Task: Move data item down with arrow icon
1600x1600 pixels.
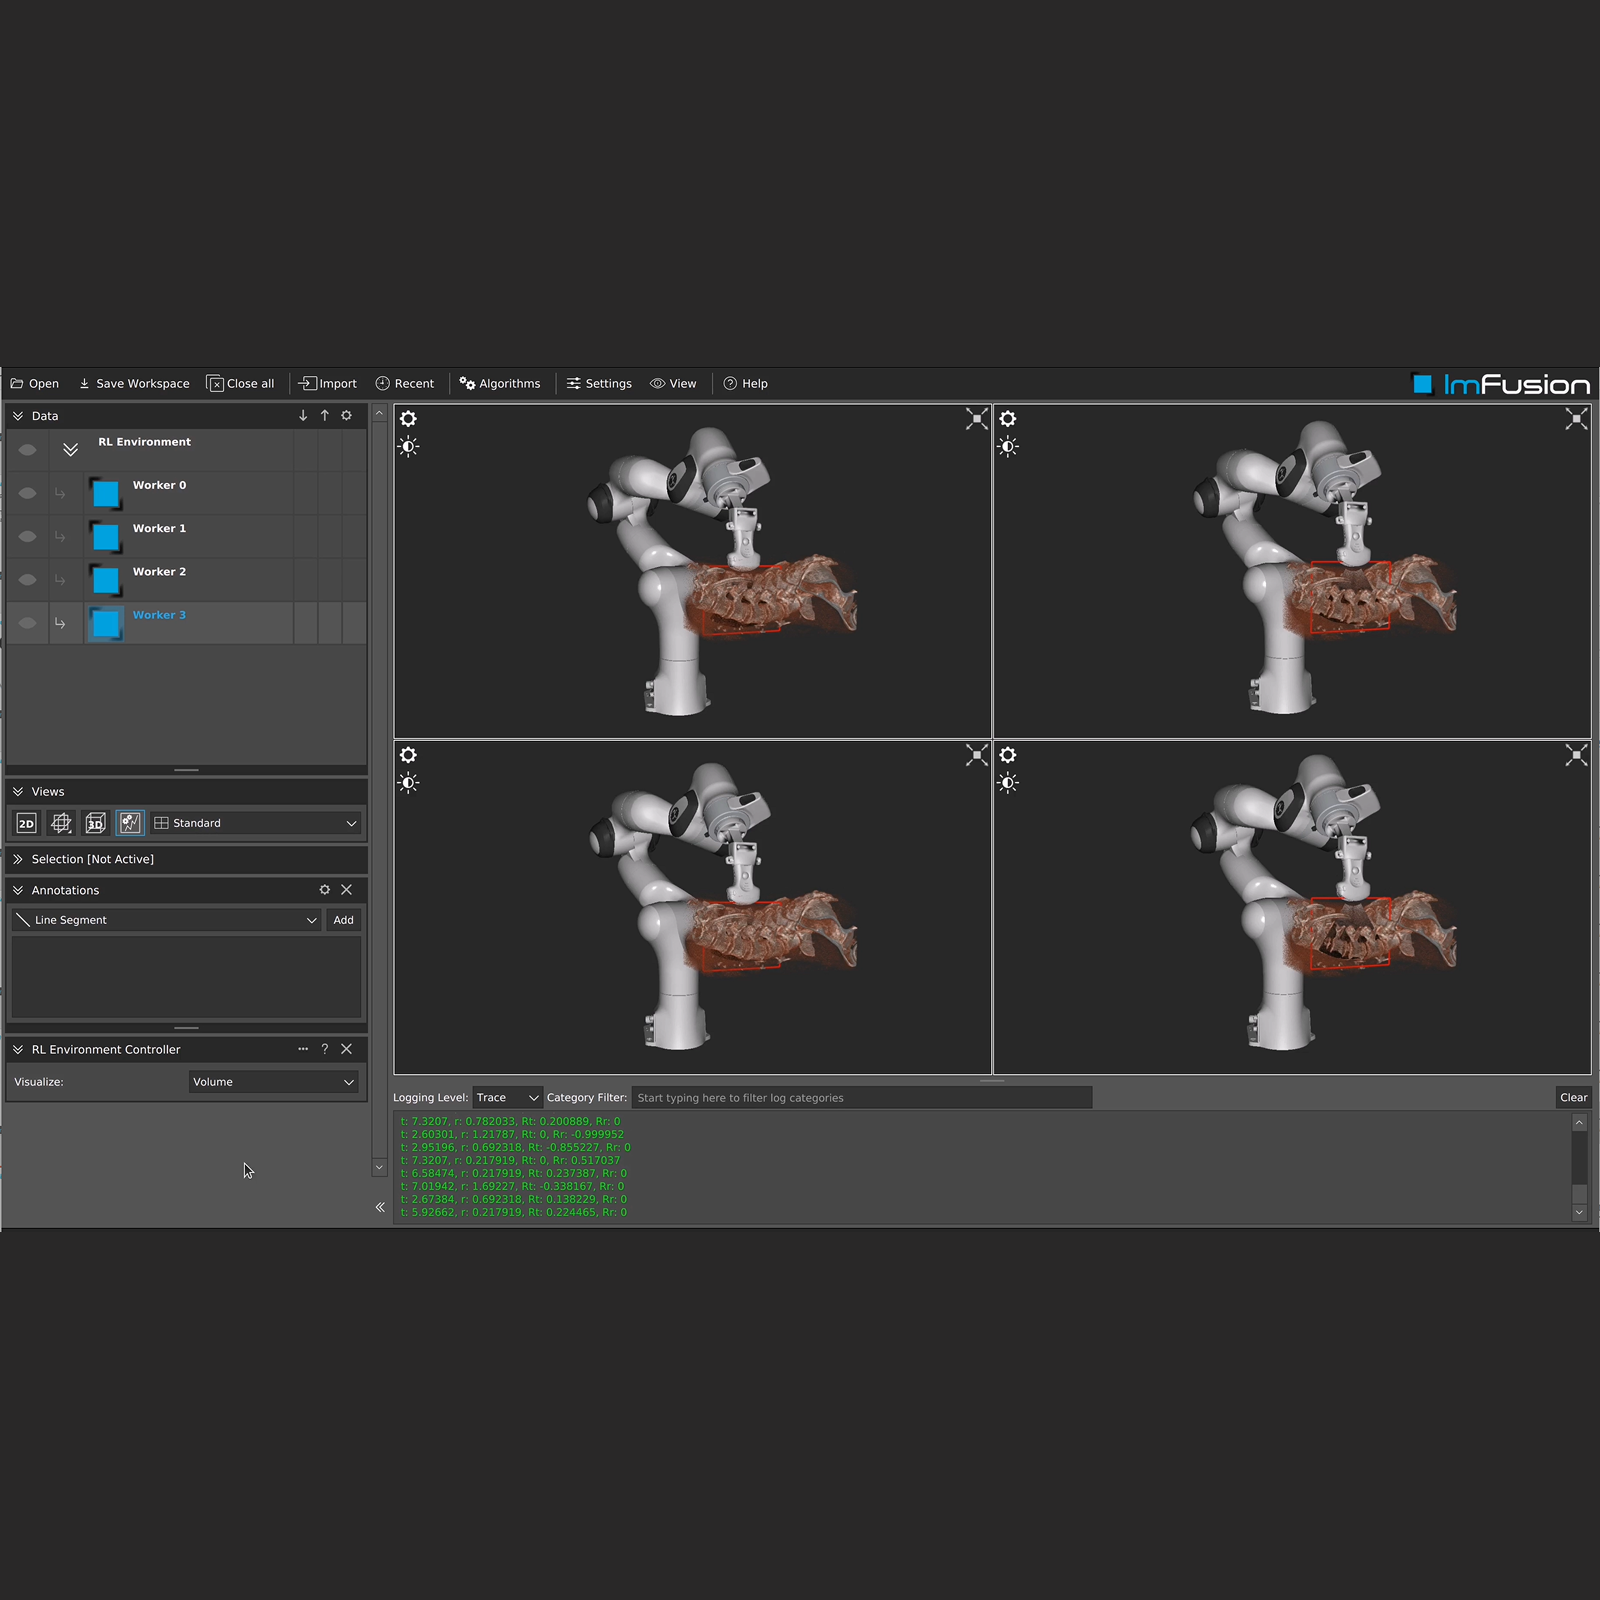Action: 303,416
